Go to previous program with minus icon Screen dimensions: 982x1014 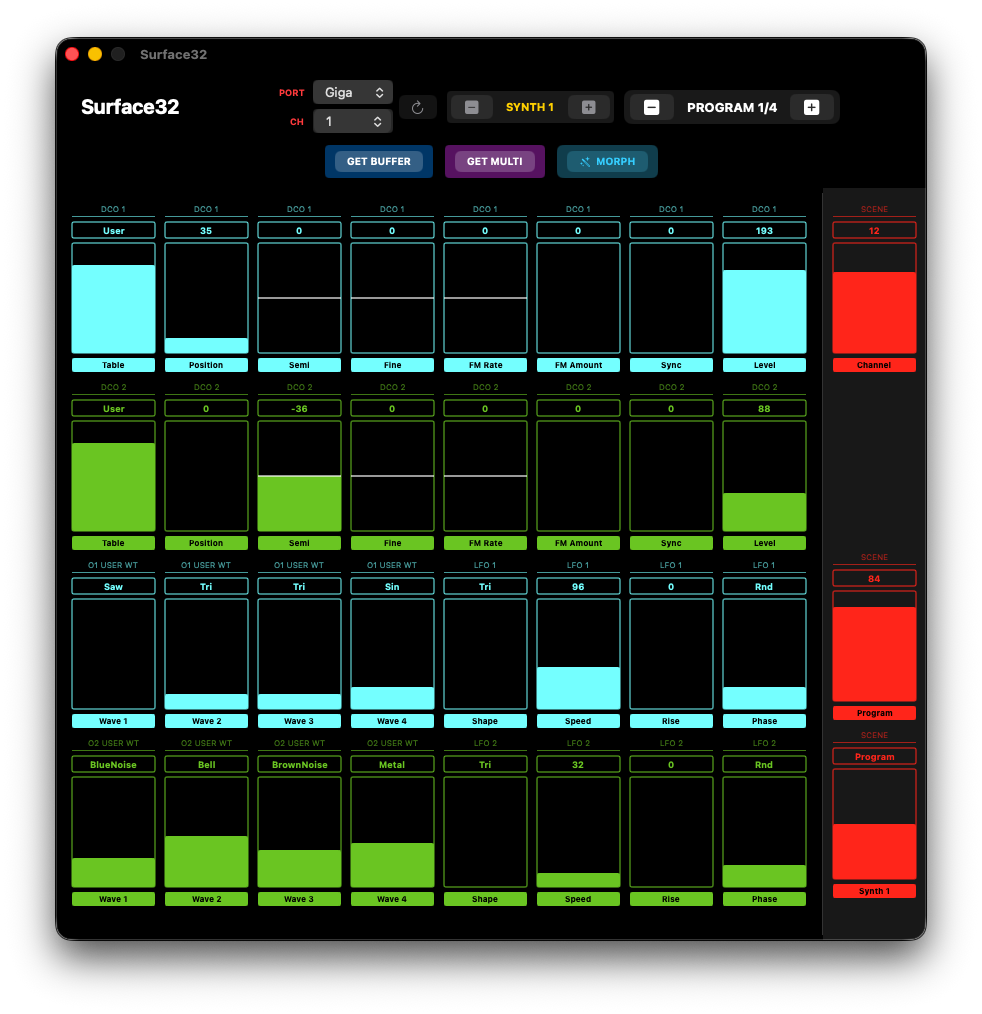(x=651, y=107)
